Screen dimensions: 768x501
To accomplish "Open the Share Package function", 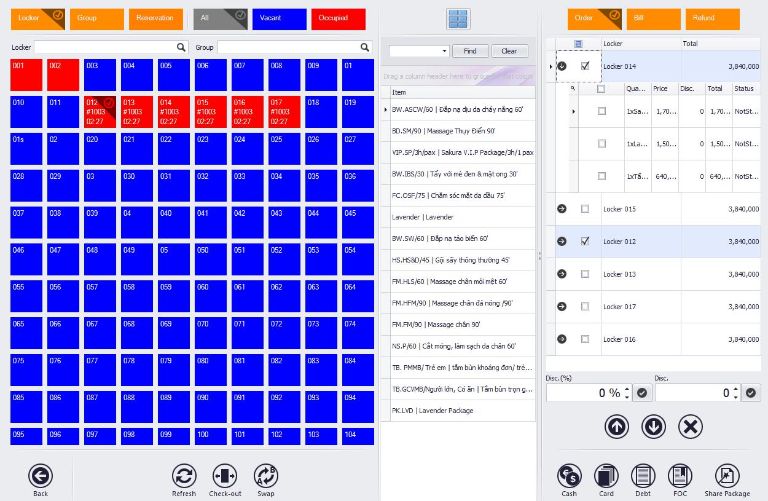I will point(727,476).
